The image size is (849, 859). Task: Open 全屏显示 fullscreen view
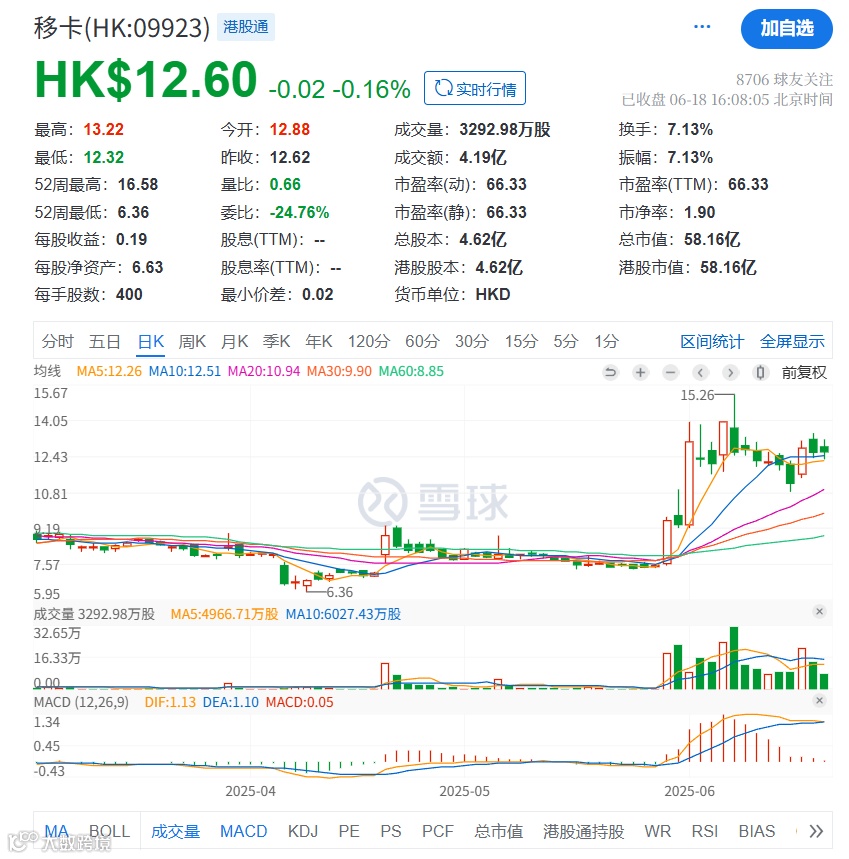pos(792,342)
